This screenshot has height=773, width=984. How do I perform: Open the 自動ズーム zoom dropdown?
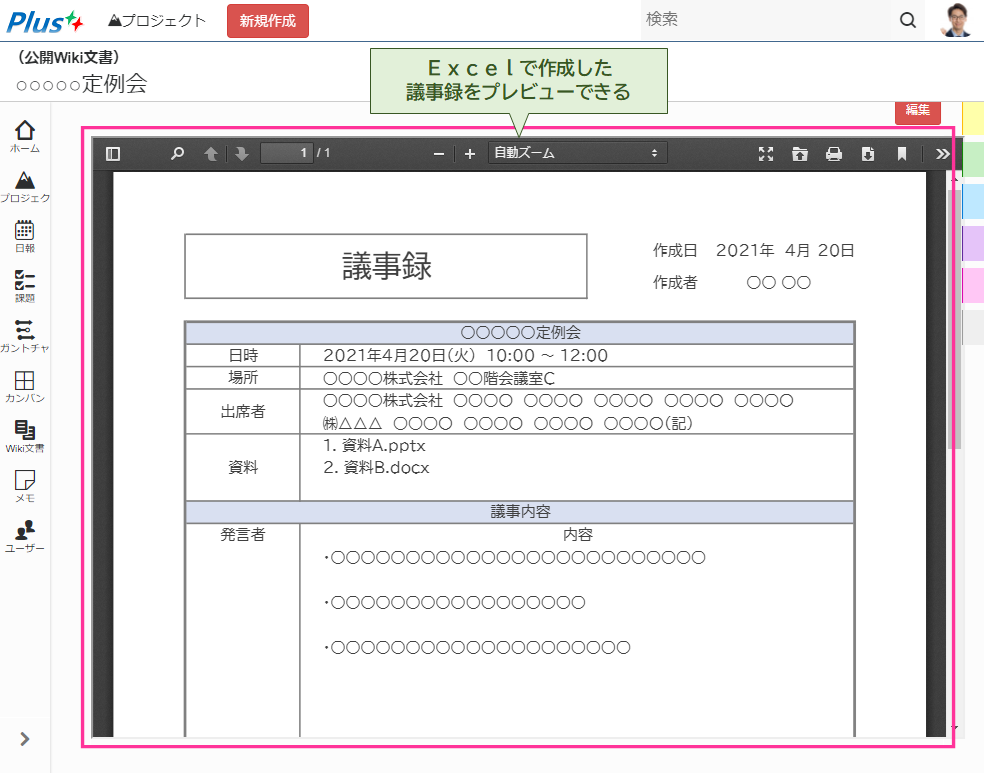coord(577,153)
